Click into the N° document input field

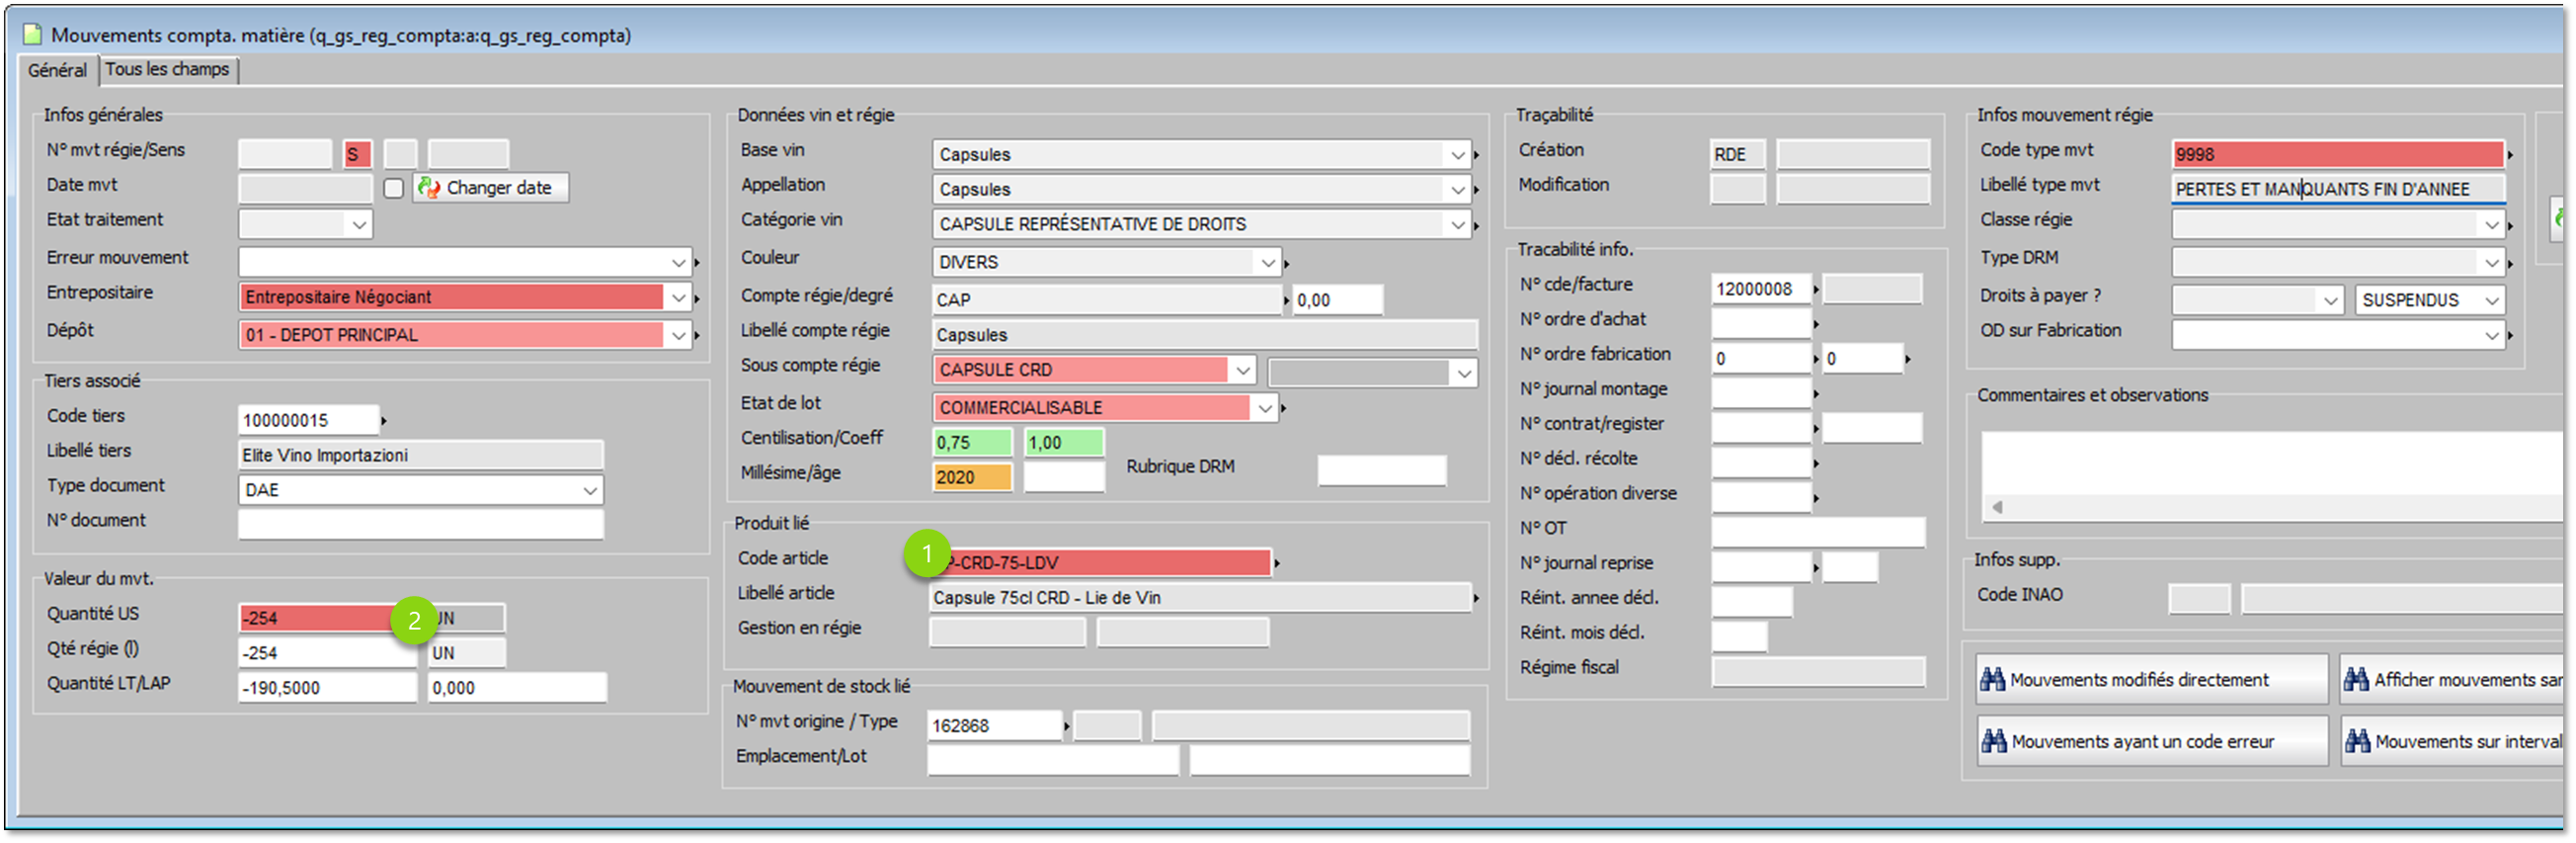tap(420, 524)
